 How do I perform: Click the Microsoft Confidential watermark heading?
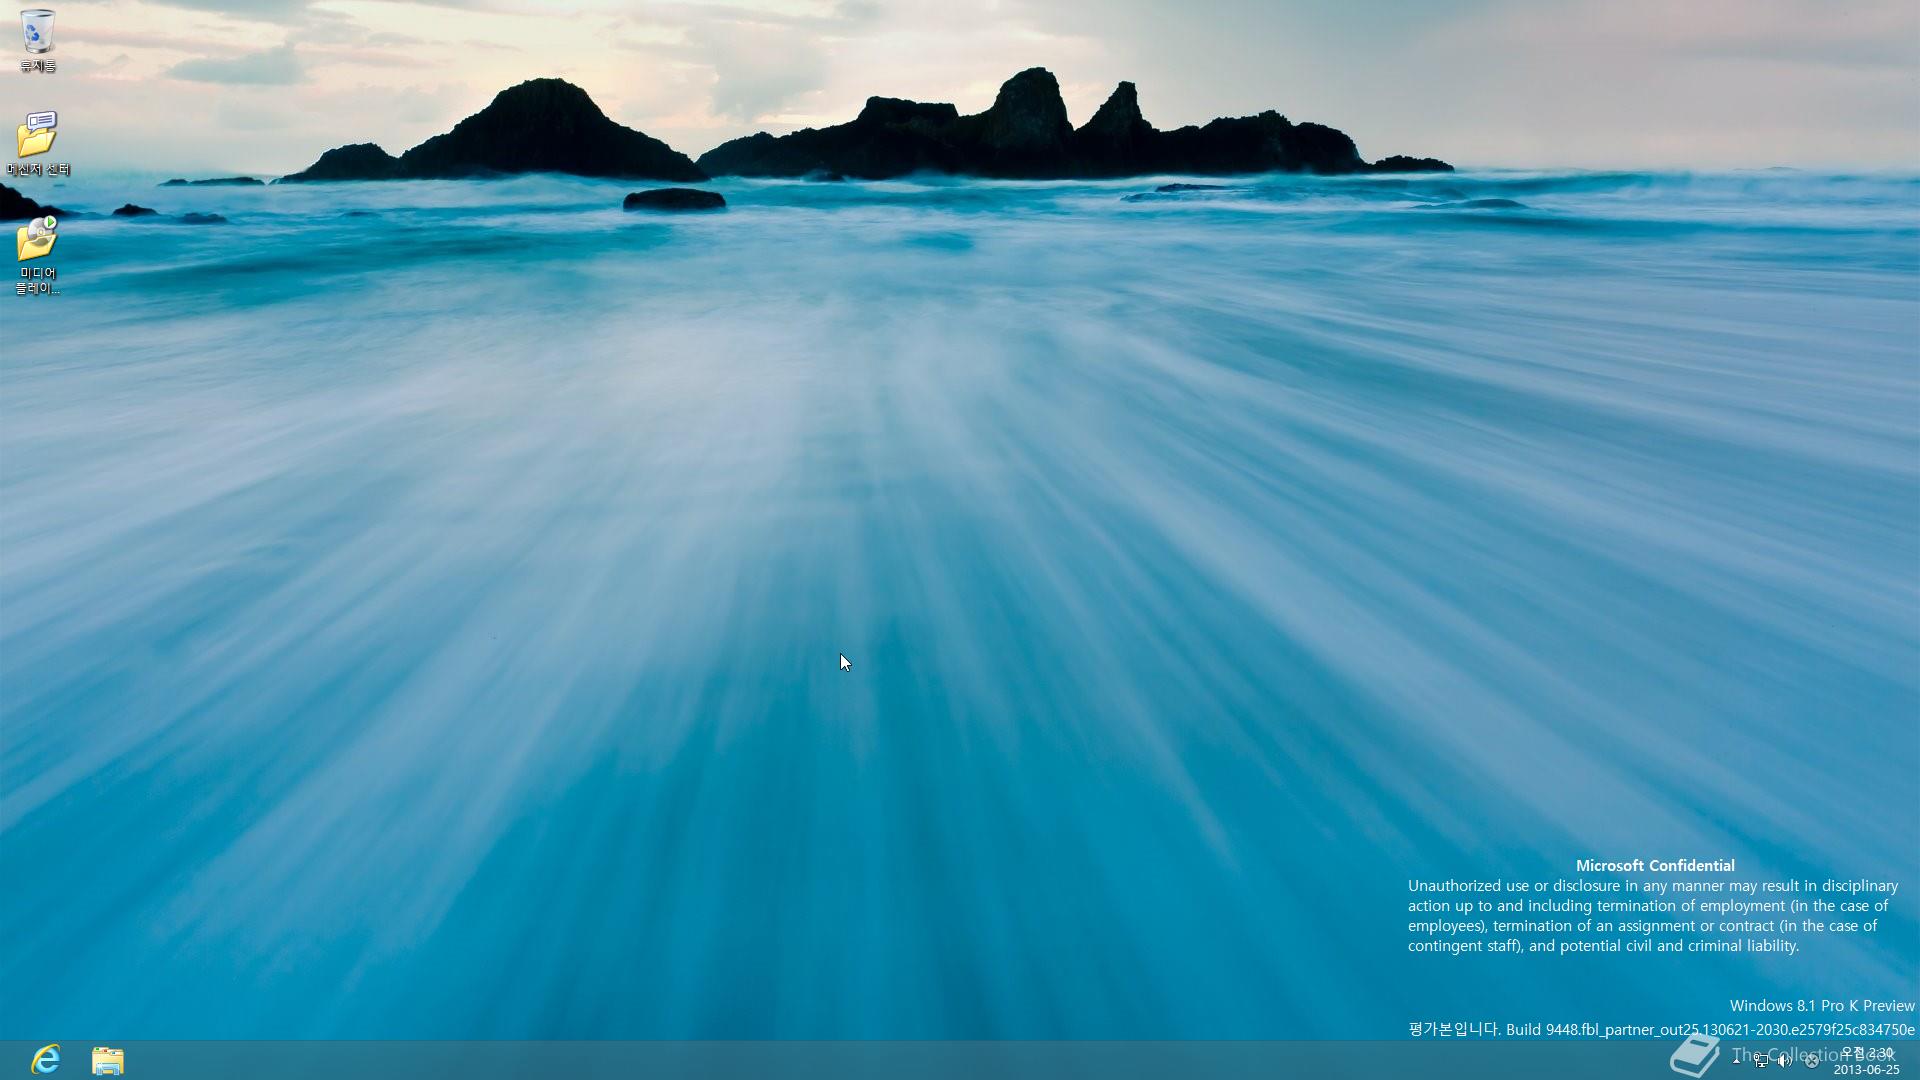pos(1655,866)
